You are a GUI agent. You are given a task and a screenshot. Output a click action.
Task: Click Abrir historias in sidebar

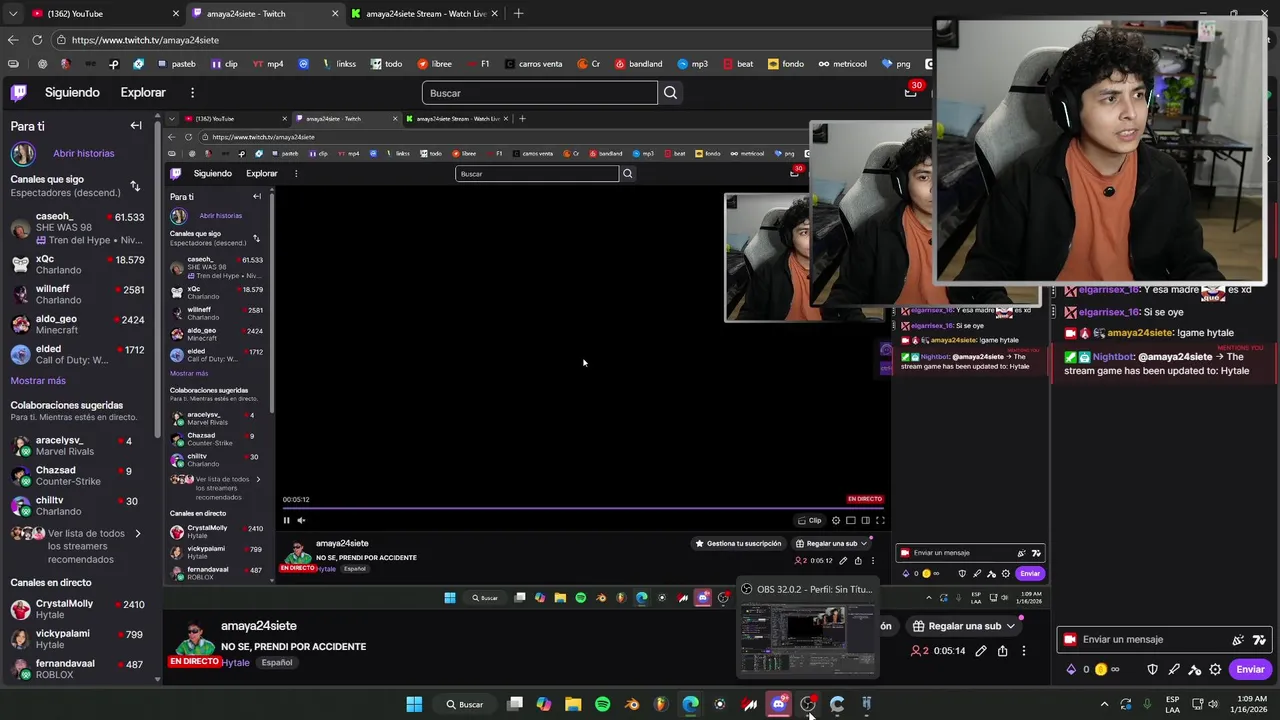coord(84,154)
